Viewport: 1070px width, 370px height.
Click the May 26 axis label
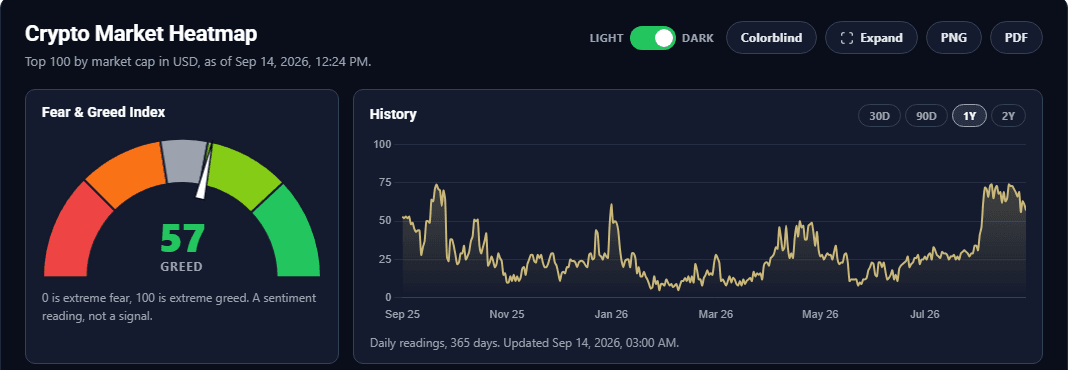click(820, 315)
